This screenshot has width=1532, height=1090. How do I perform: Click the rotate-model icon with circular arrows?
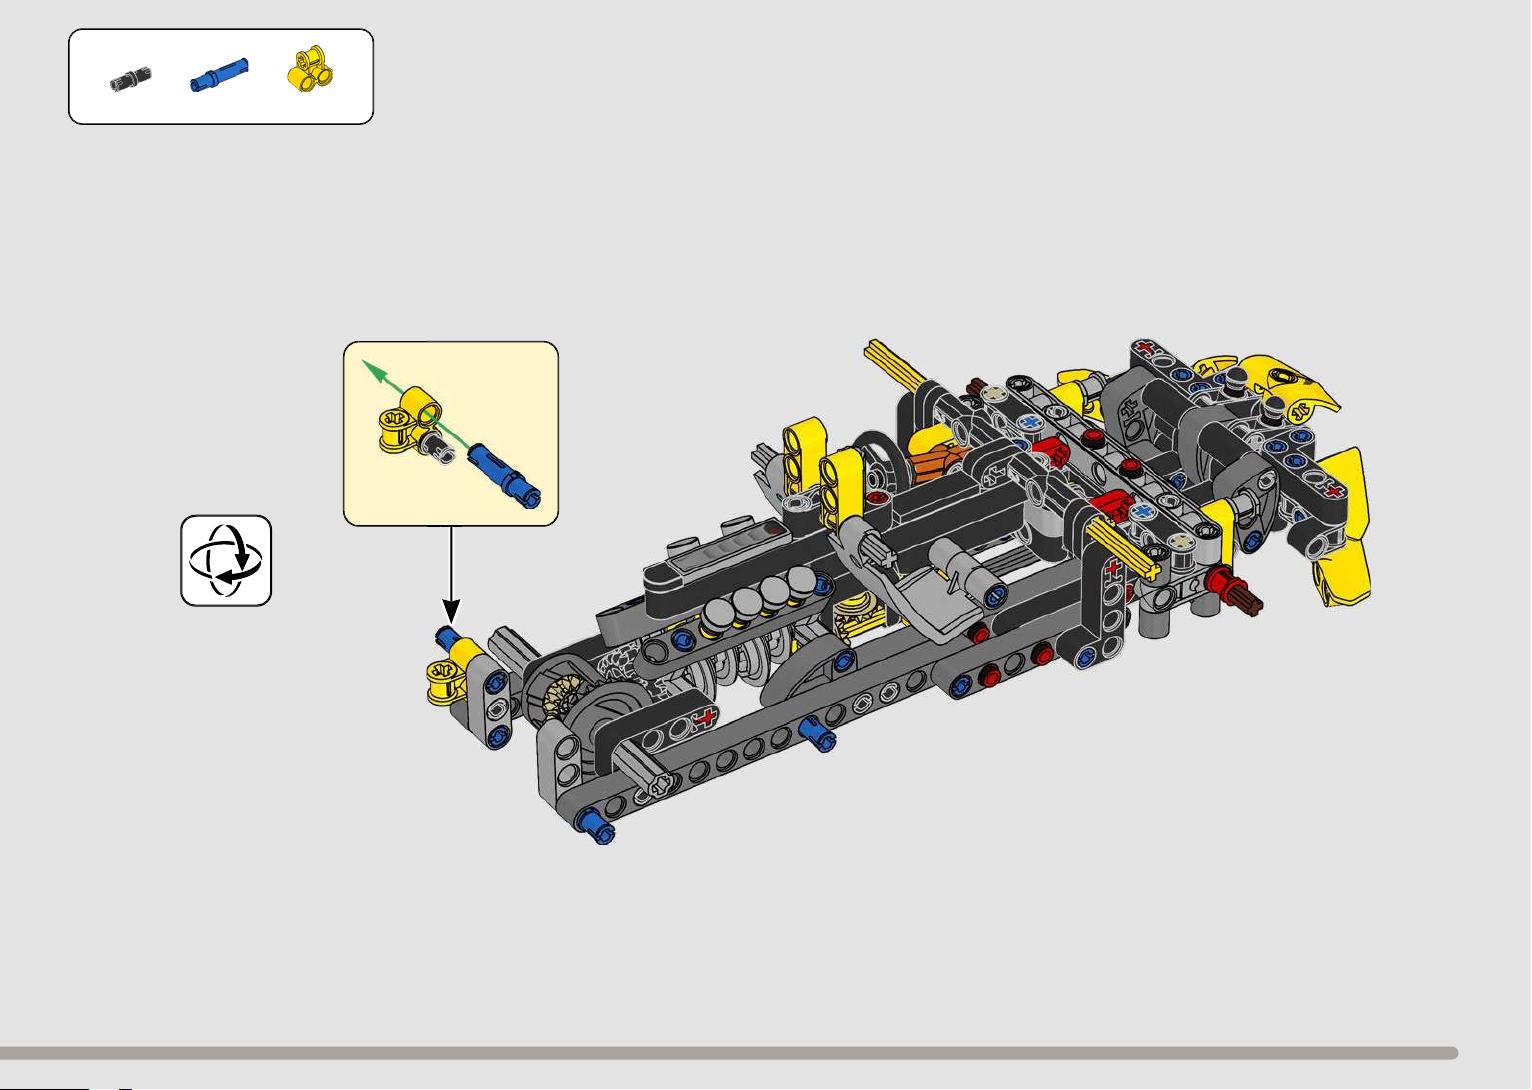tap(226, 561)
